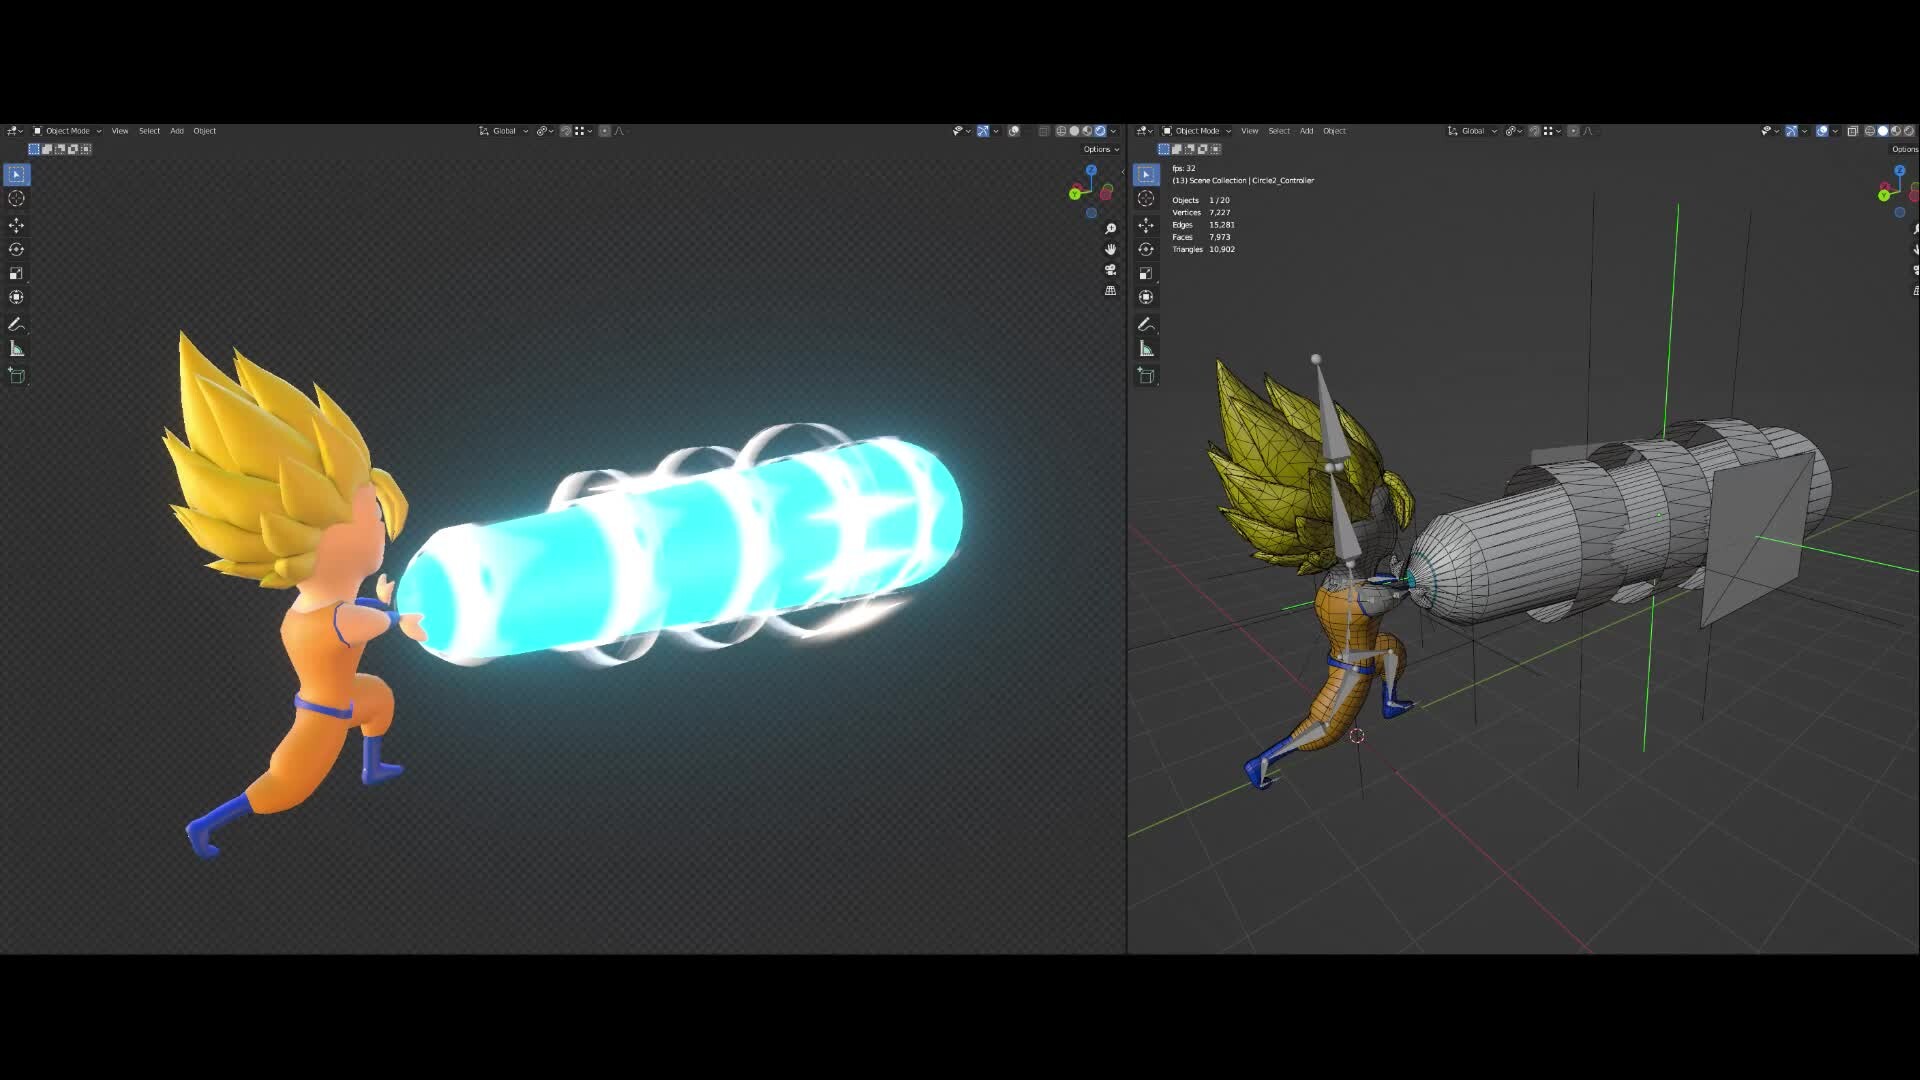Screen dimensions: 1920x1080
Task: Select the Select Box tool in right viewport
Action: tap(1146, 174)
